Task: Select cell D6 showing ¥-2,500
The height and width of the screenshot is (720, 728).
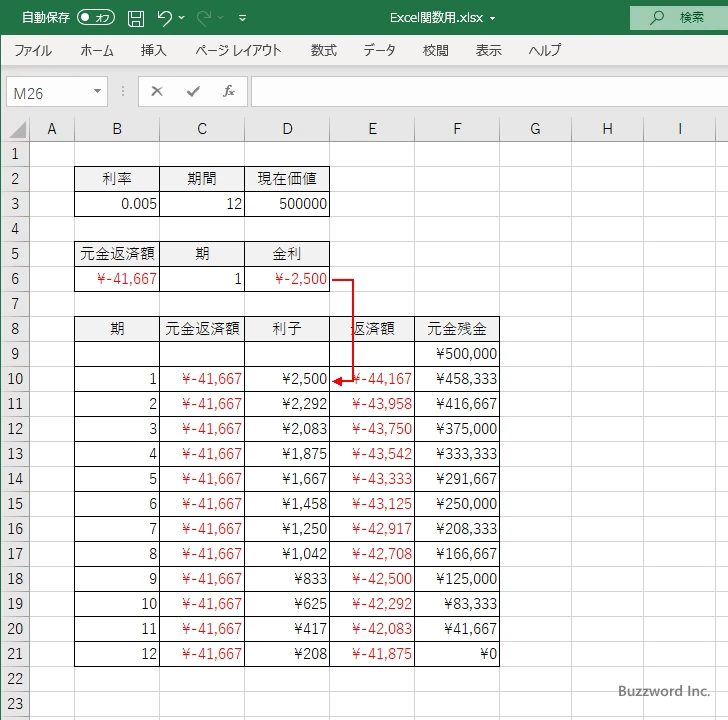Action: (x=287, y=279)
